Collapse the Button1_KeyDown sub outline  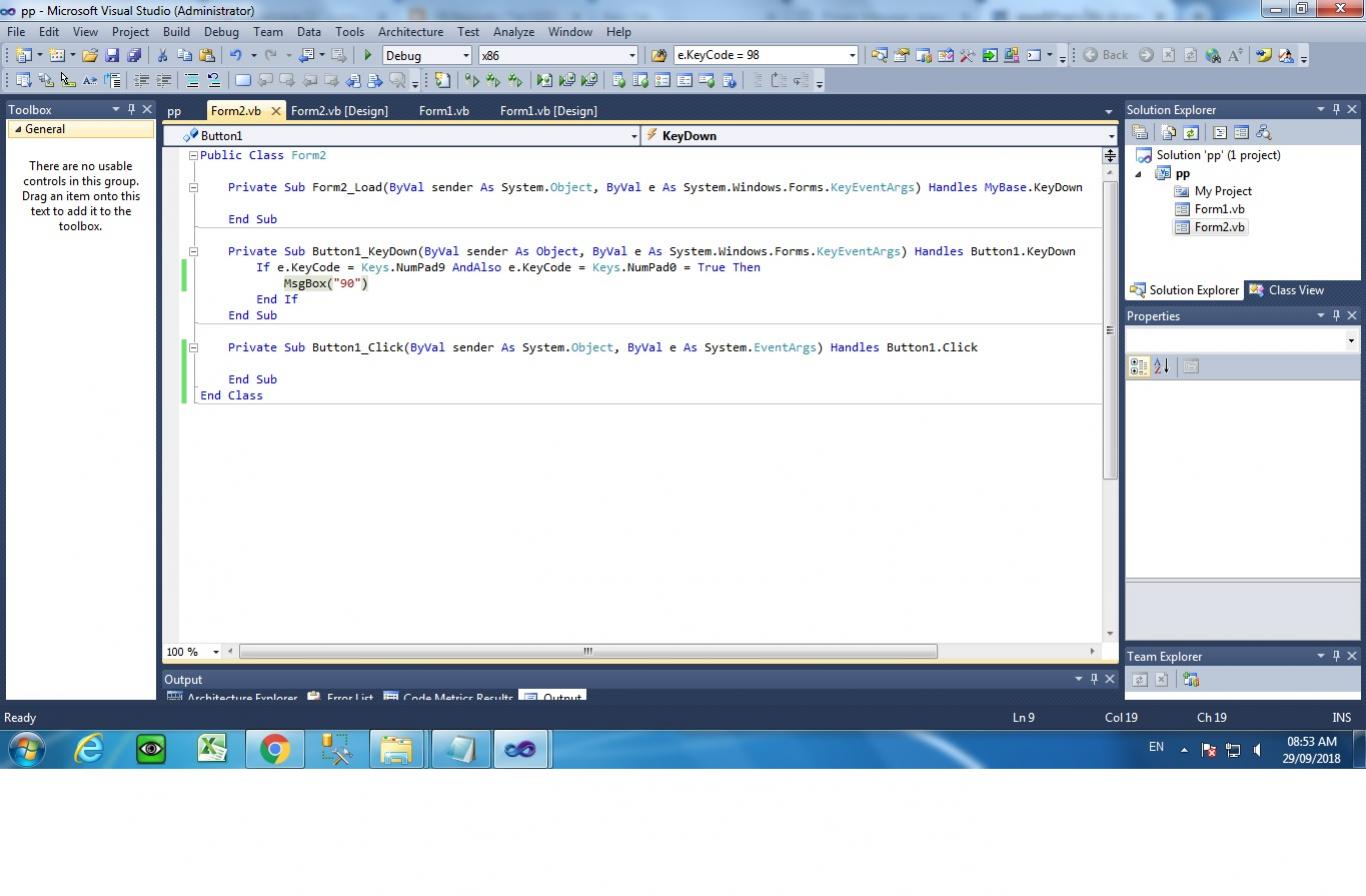[194, 252]
